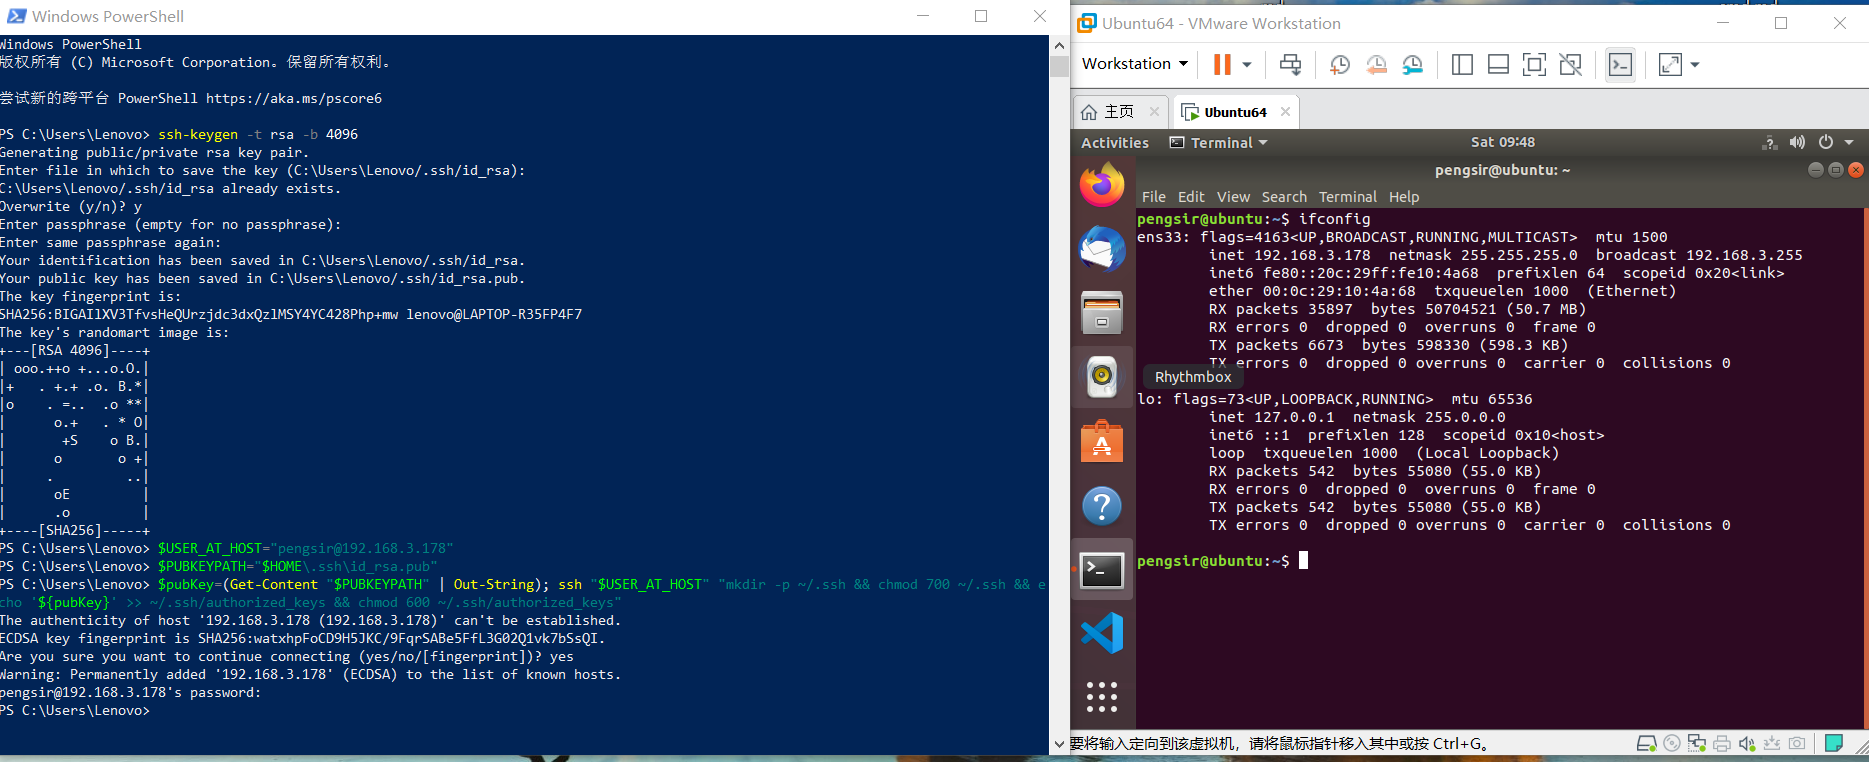Minimize the Ubuntu terminal window
Viewport: 1869px width, 762px height.
click(1815, 170)
